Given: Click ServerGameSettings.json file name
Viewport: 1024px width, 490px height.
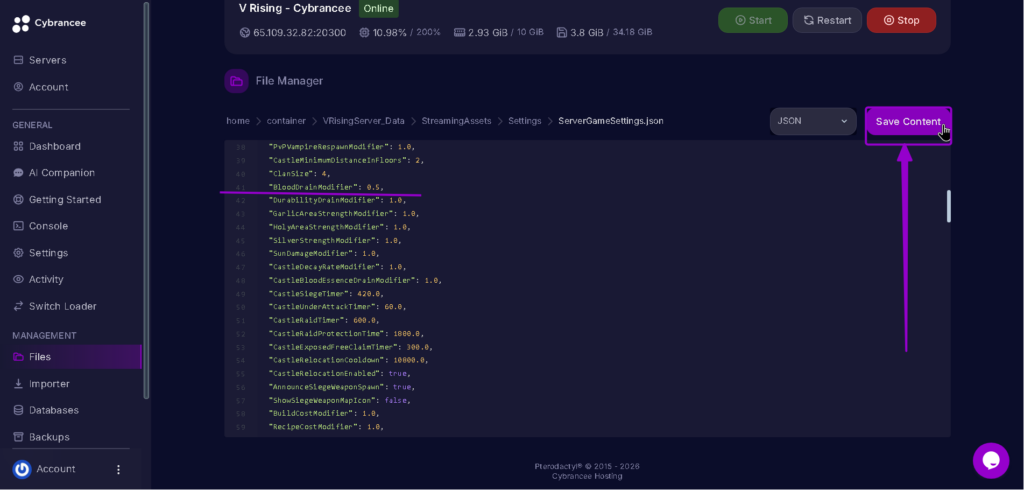Looking at the screenshot, I should [611, 121].
